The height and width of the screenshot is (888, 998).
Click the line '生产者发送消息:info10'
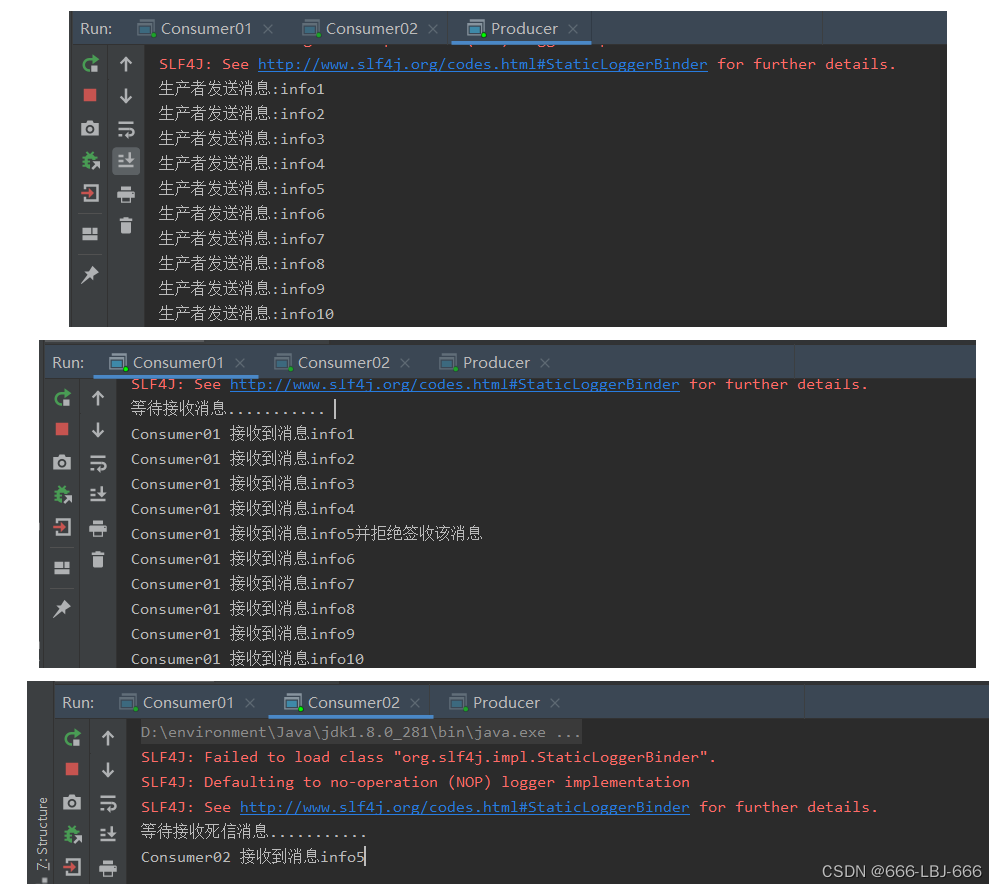246,314
